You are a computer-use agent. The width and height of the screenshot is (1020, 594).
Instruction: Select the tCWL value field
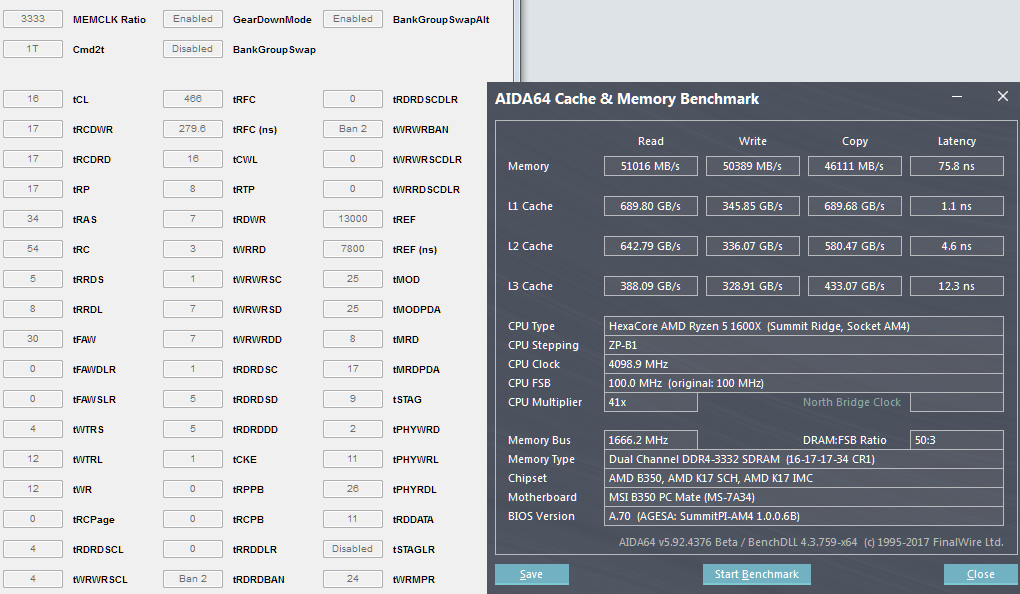[193, 159]
